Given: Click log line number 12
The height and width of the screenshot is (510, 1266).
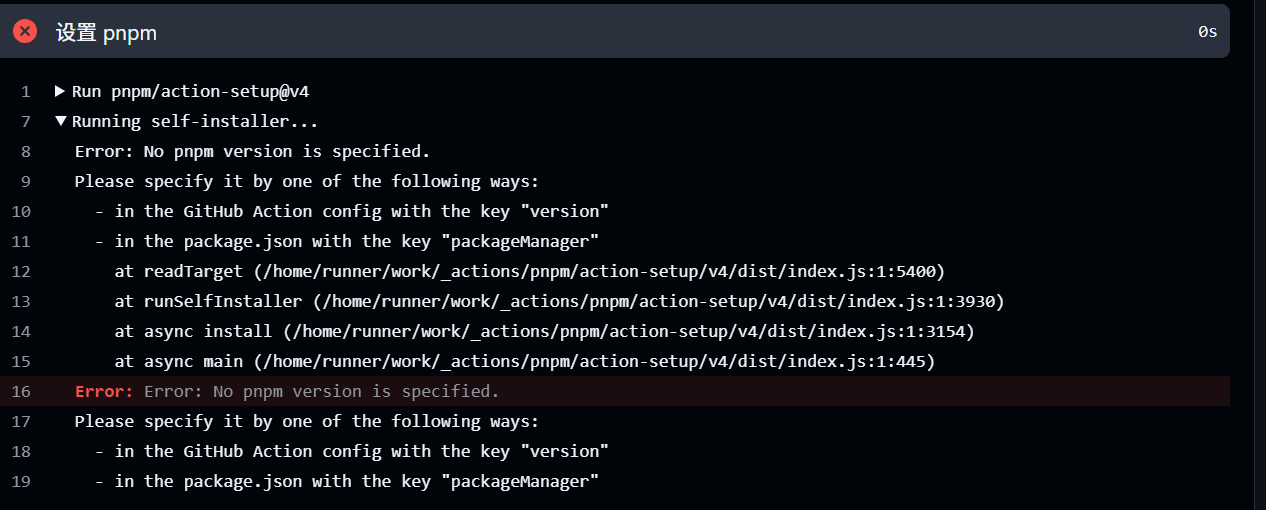Looking at the screenshot, I should coord(22,271).
